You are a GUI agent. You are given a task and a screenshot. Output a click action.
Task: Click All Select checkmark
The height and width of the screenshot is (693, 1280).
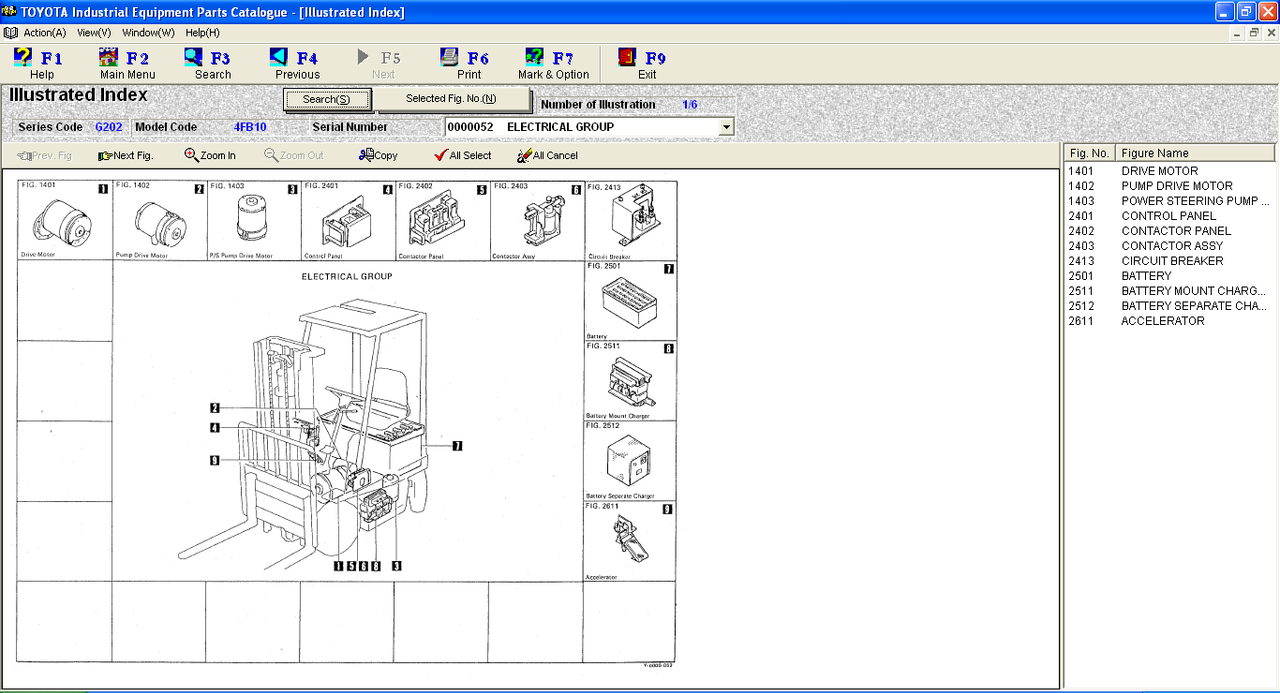click(462, 156)
